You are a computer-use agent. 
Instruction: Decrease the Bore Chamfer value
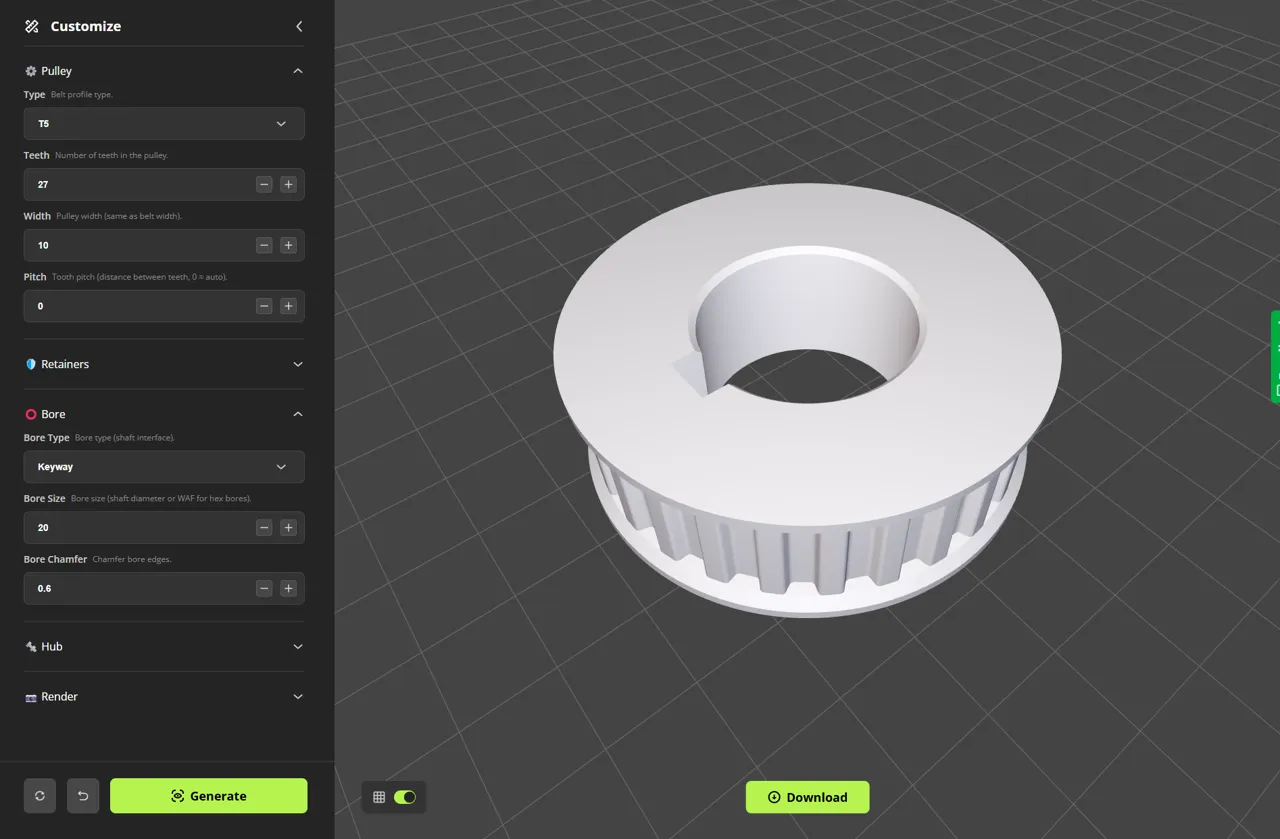(264, 589)
